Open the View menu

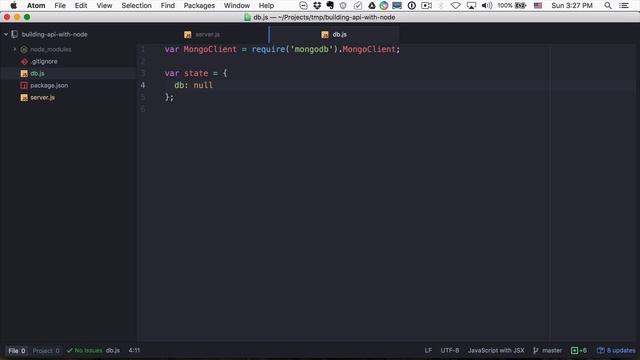[104, 5]
